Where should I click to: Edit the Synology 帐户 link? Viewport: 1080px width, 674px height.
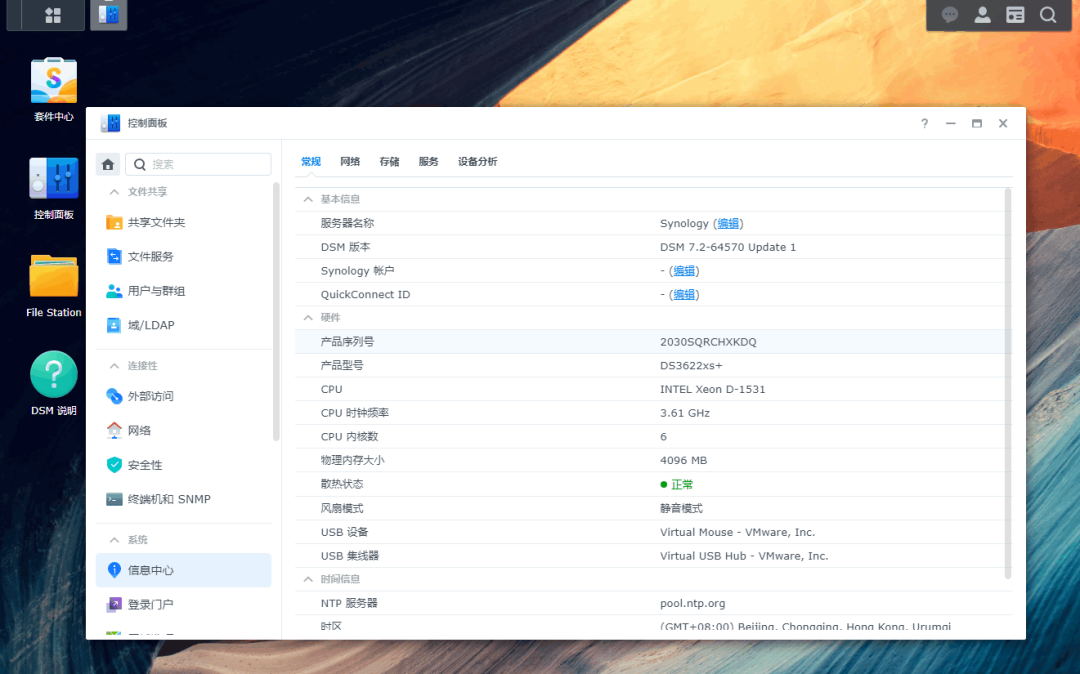pyautogui.click(x=684, y=271)
